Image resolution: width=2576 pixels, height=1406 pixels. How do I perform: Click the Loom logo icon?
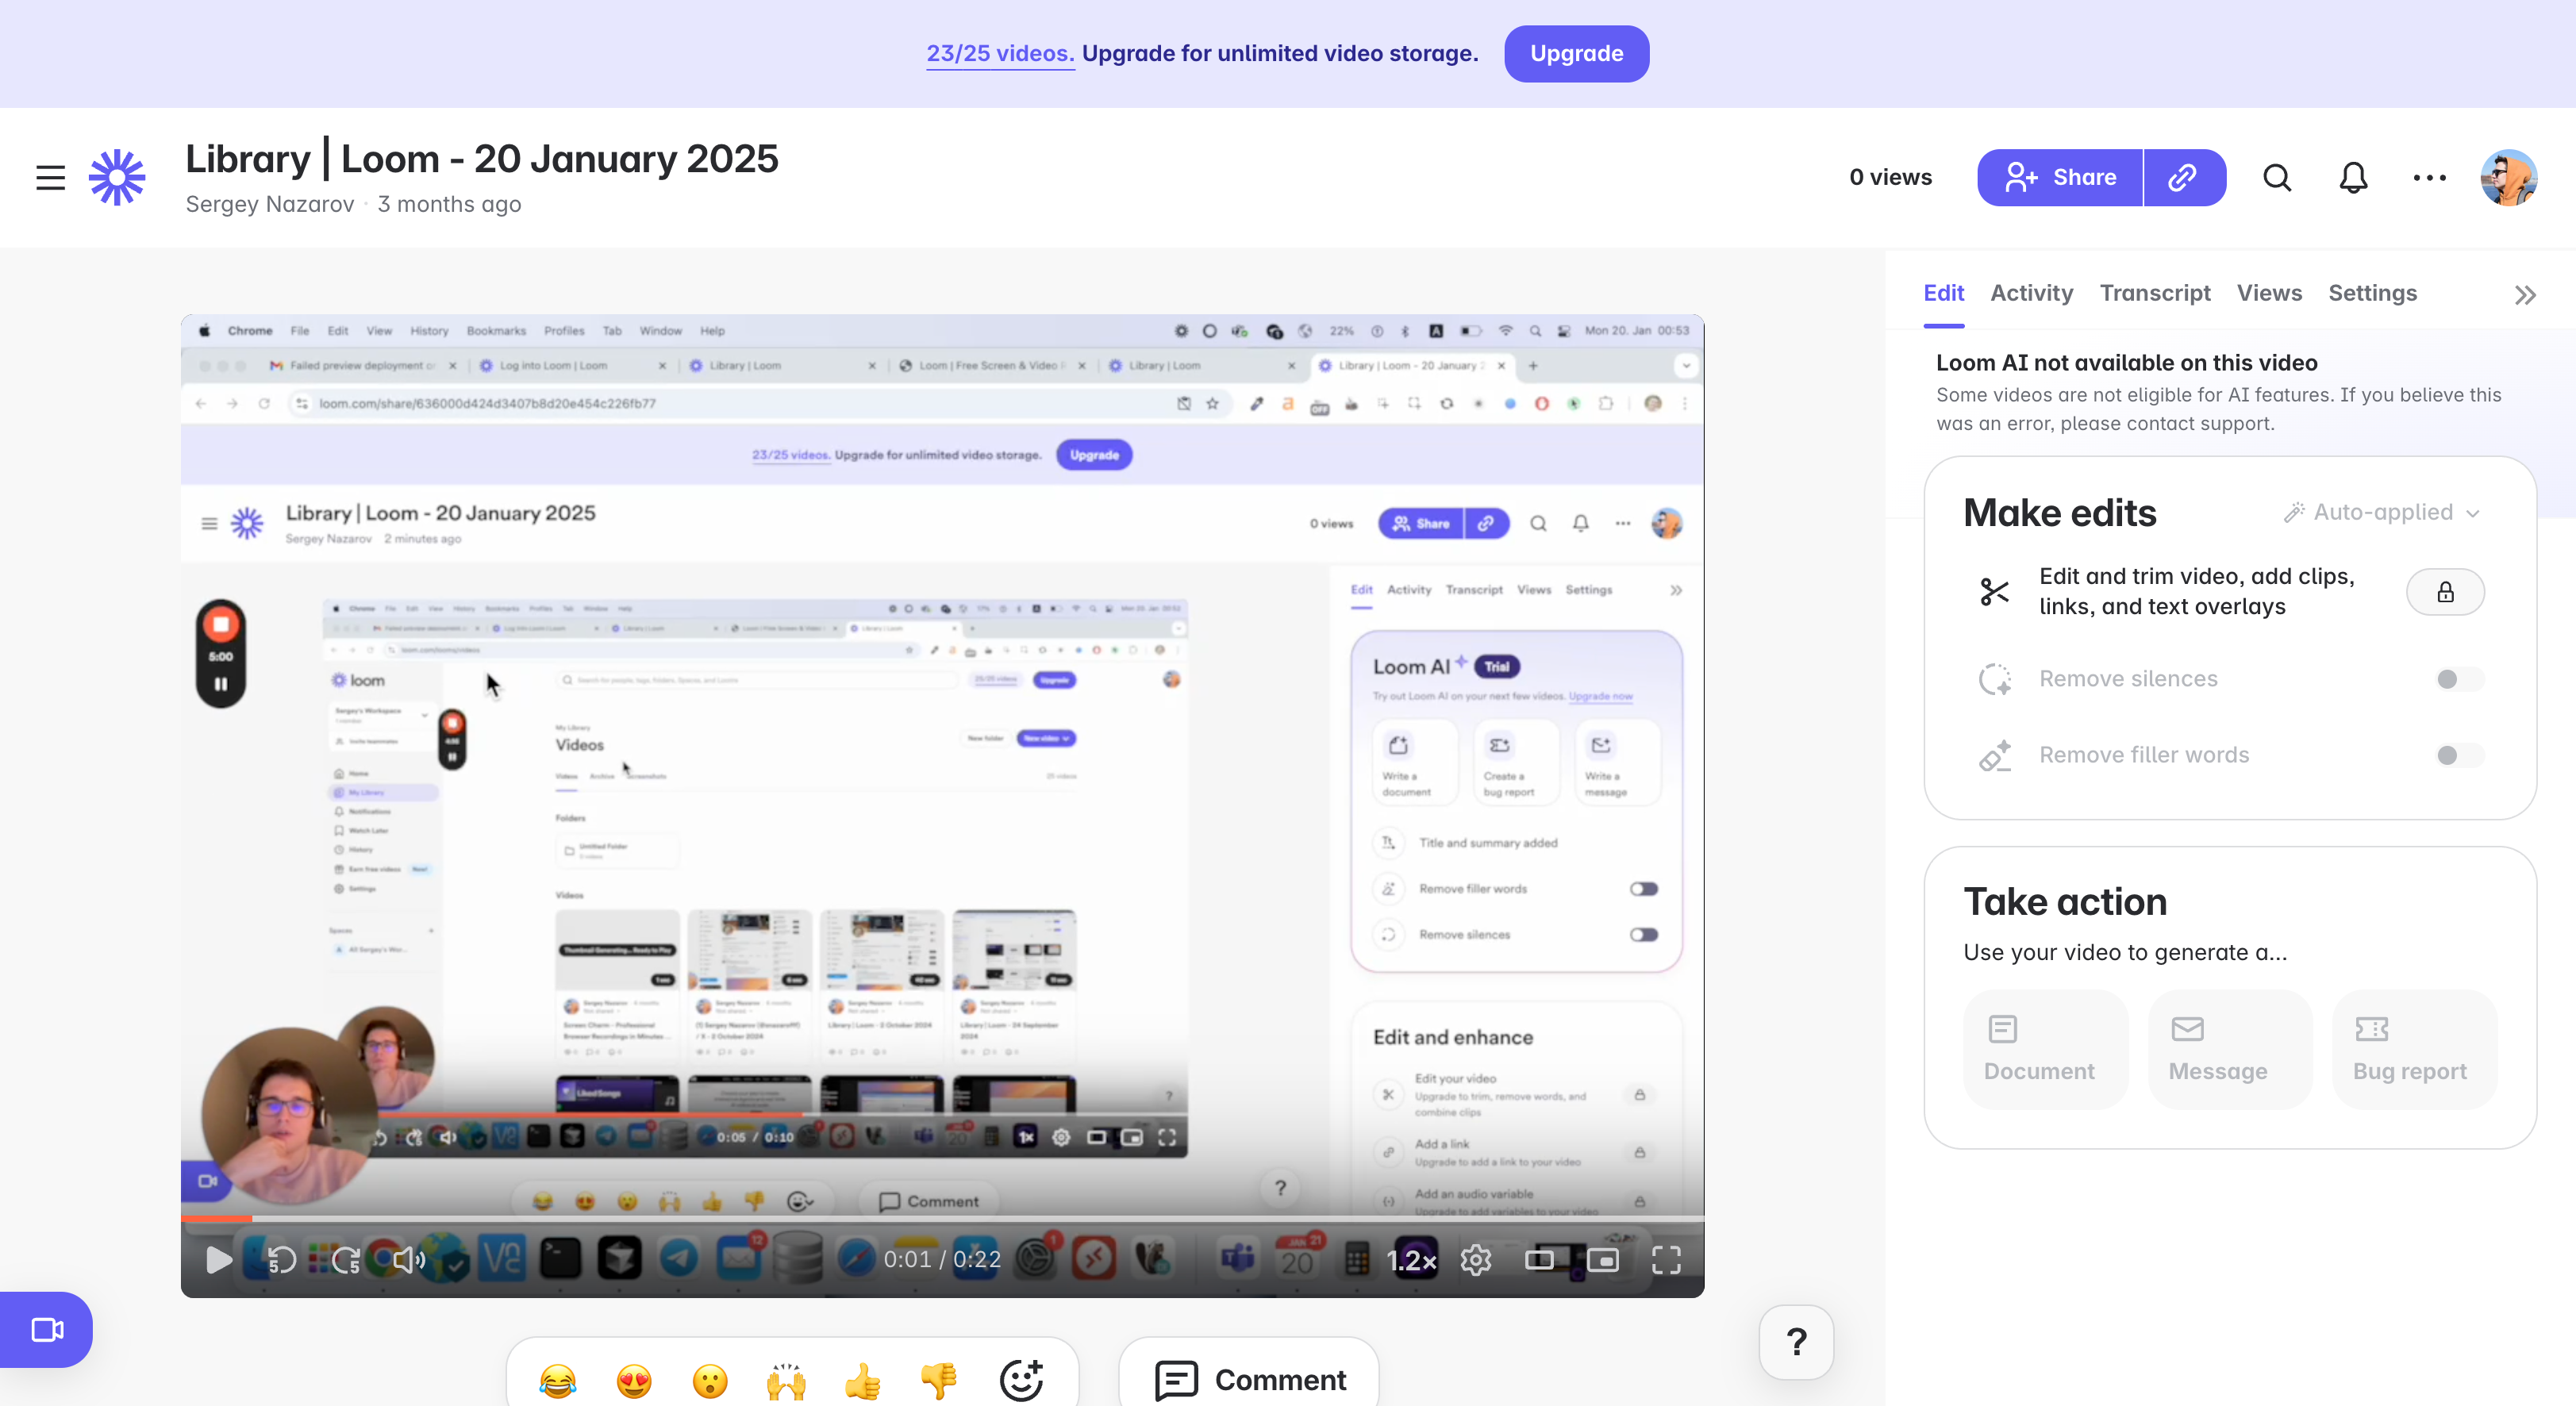pos(117,178)
